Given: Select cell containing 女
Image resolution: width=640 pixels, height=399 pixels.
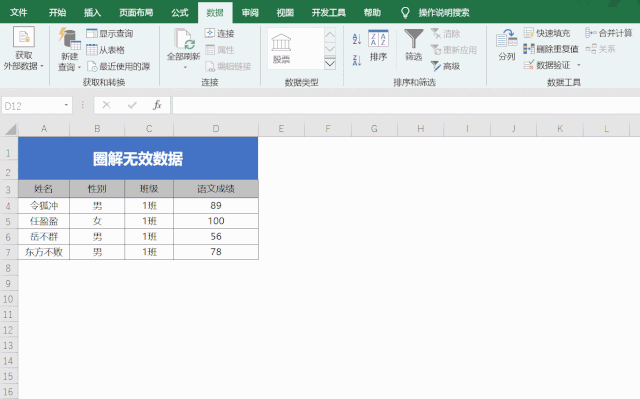Looking at the screenshot, I should click(97, 221).
